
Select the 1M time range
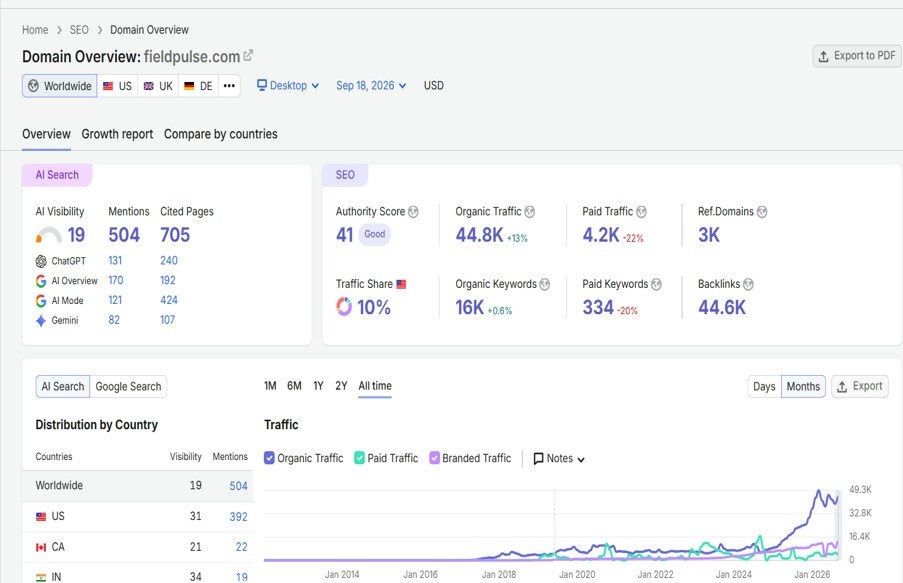pos(270,386)
